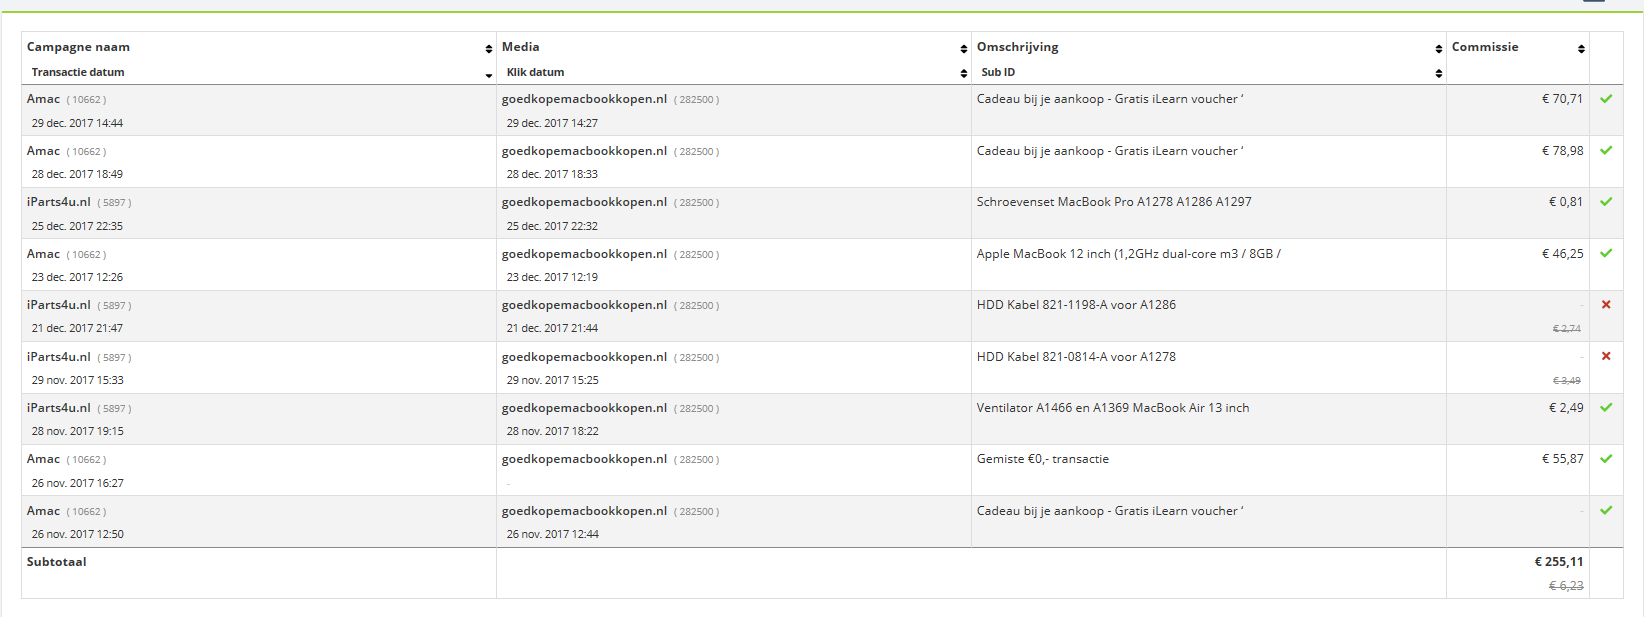Viewport: 1644px width, 617px height.
Task: Click the struck-through subtotal '€ 6,23'
Action: (x=1566, y=586)
